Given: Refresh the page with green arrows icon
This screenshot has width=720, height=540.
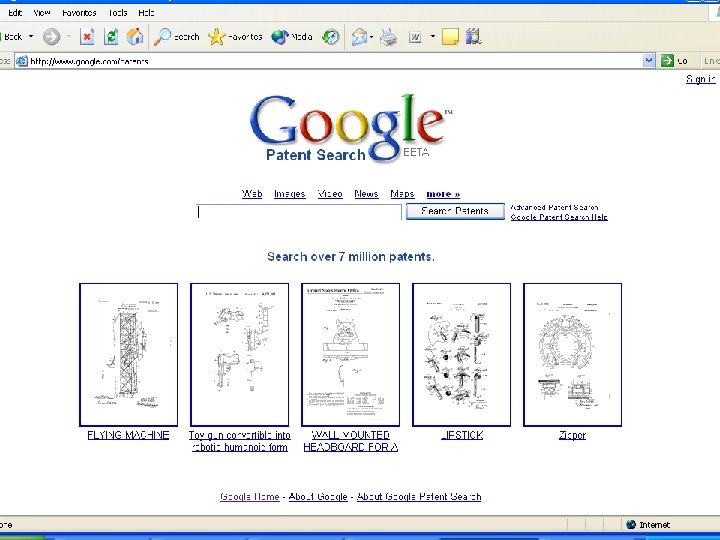Looking at the screenshot, I should tap(111, 37).
